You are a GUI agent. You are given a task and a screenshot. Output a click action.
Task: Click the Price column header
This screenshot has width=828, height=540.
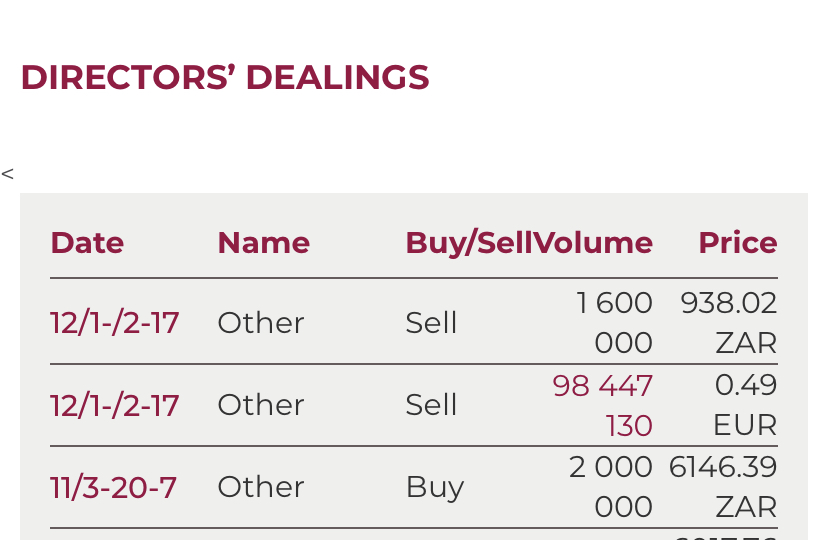point(737,243)
